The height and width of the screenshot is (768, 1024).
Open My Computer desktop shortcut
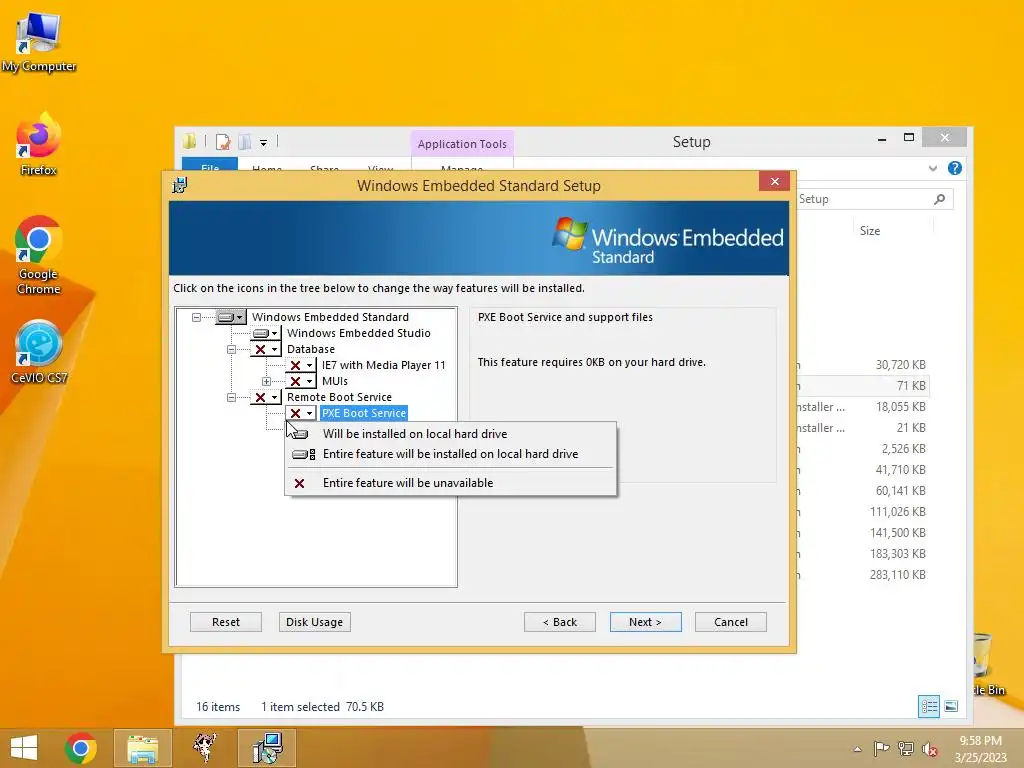[x=39, y=41]
